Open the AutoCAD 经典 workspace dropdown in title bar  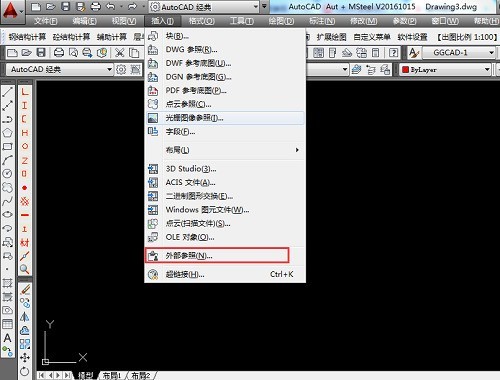tap(204, 7)
